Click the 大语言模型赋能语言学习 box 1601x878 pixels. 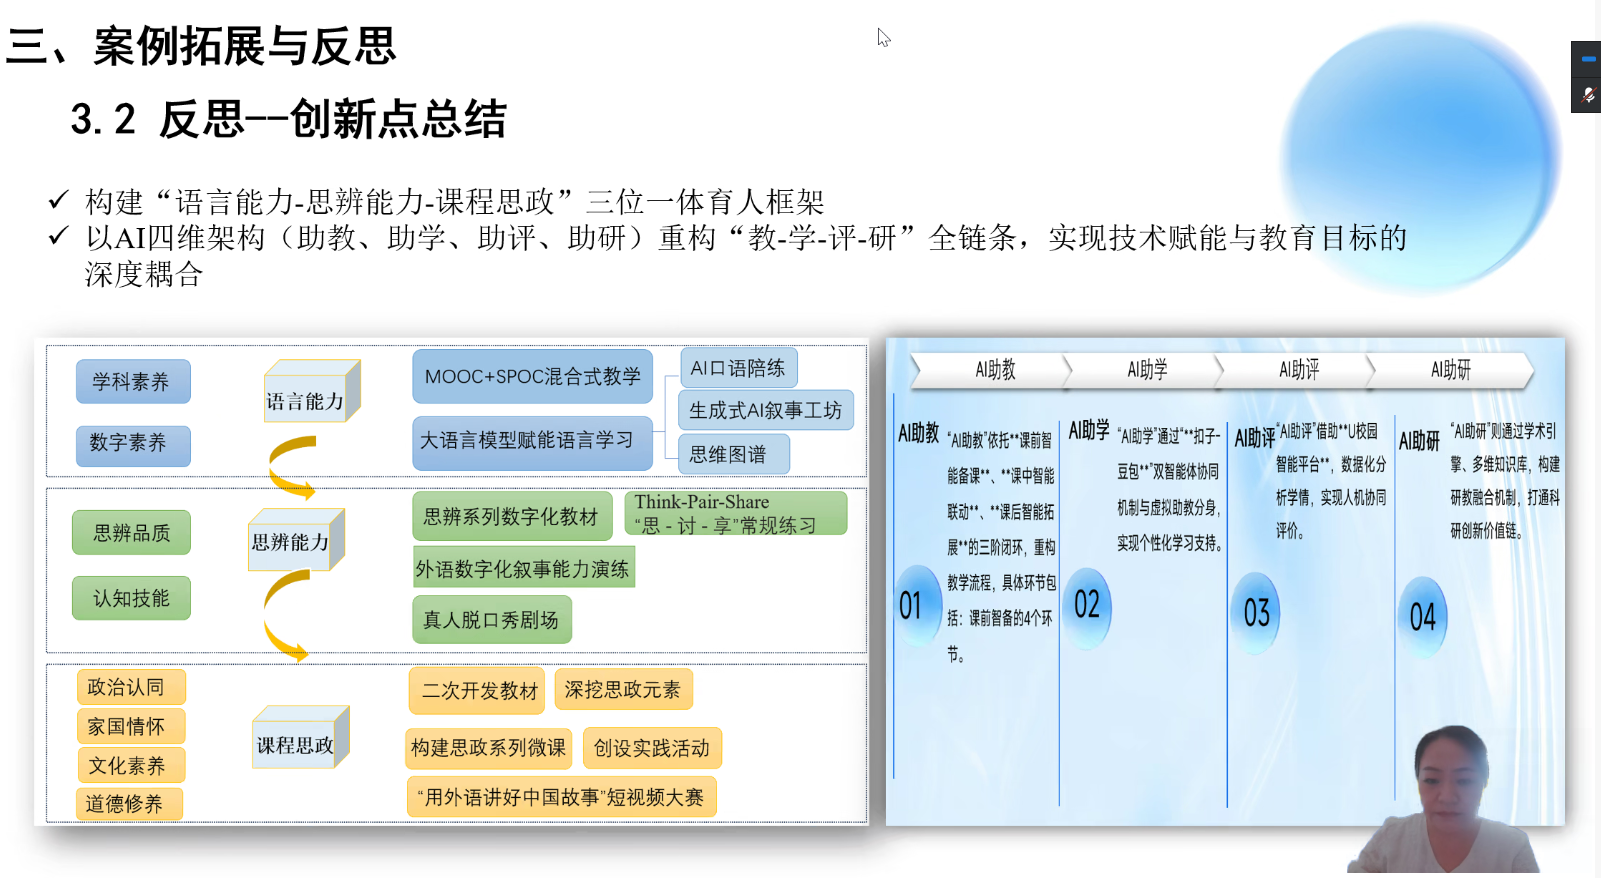532,441
